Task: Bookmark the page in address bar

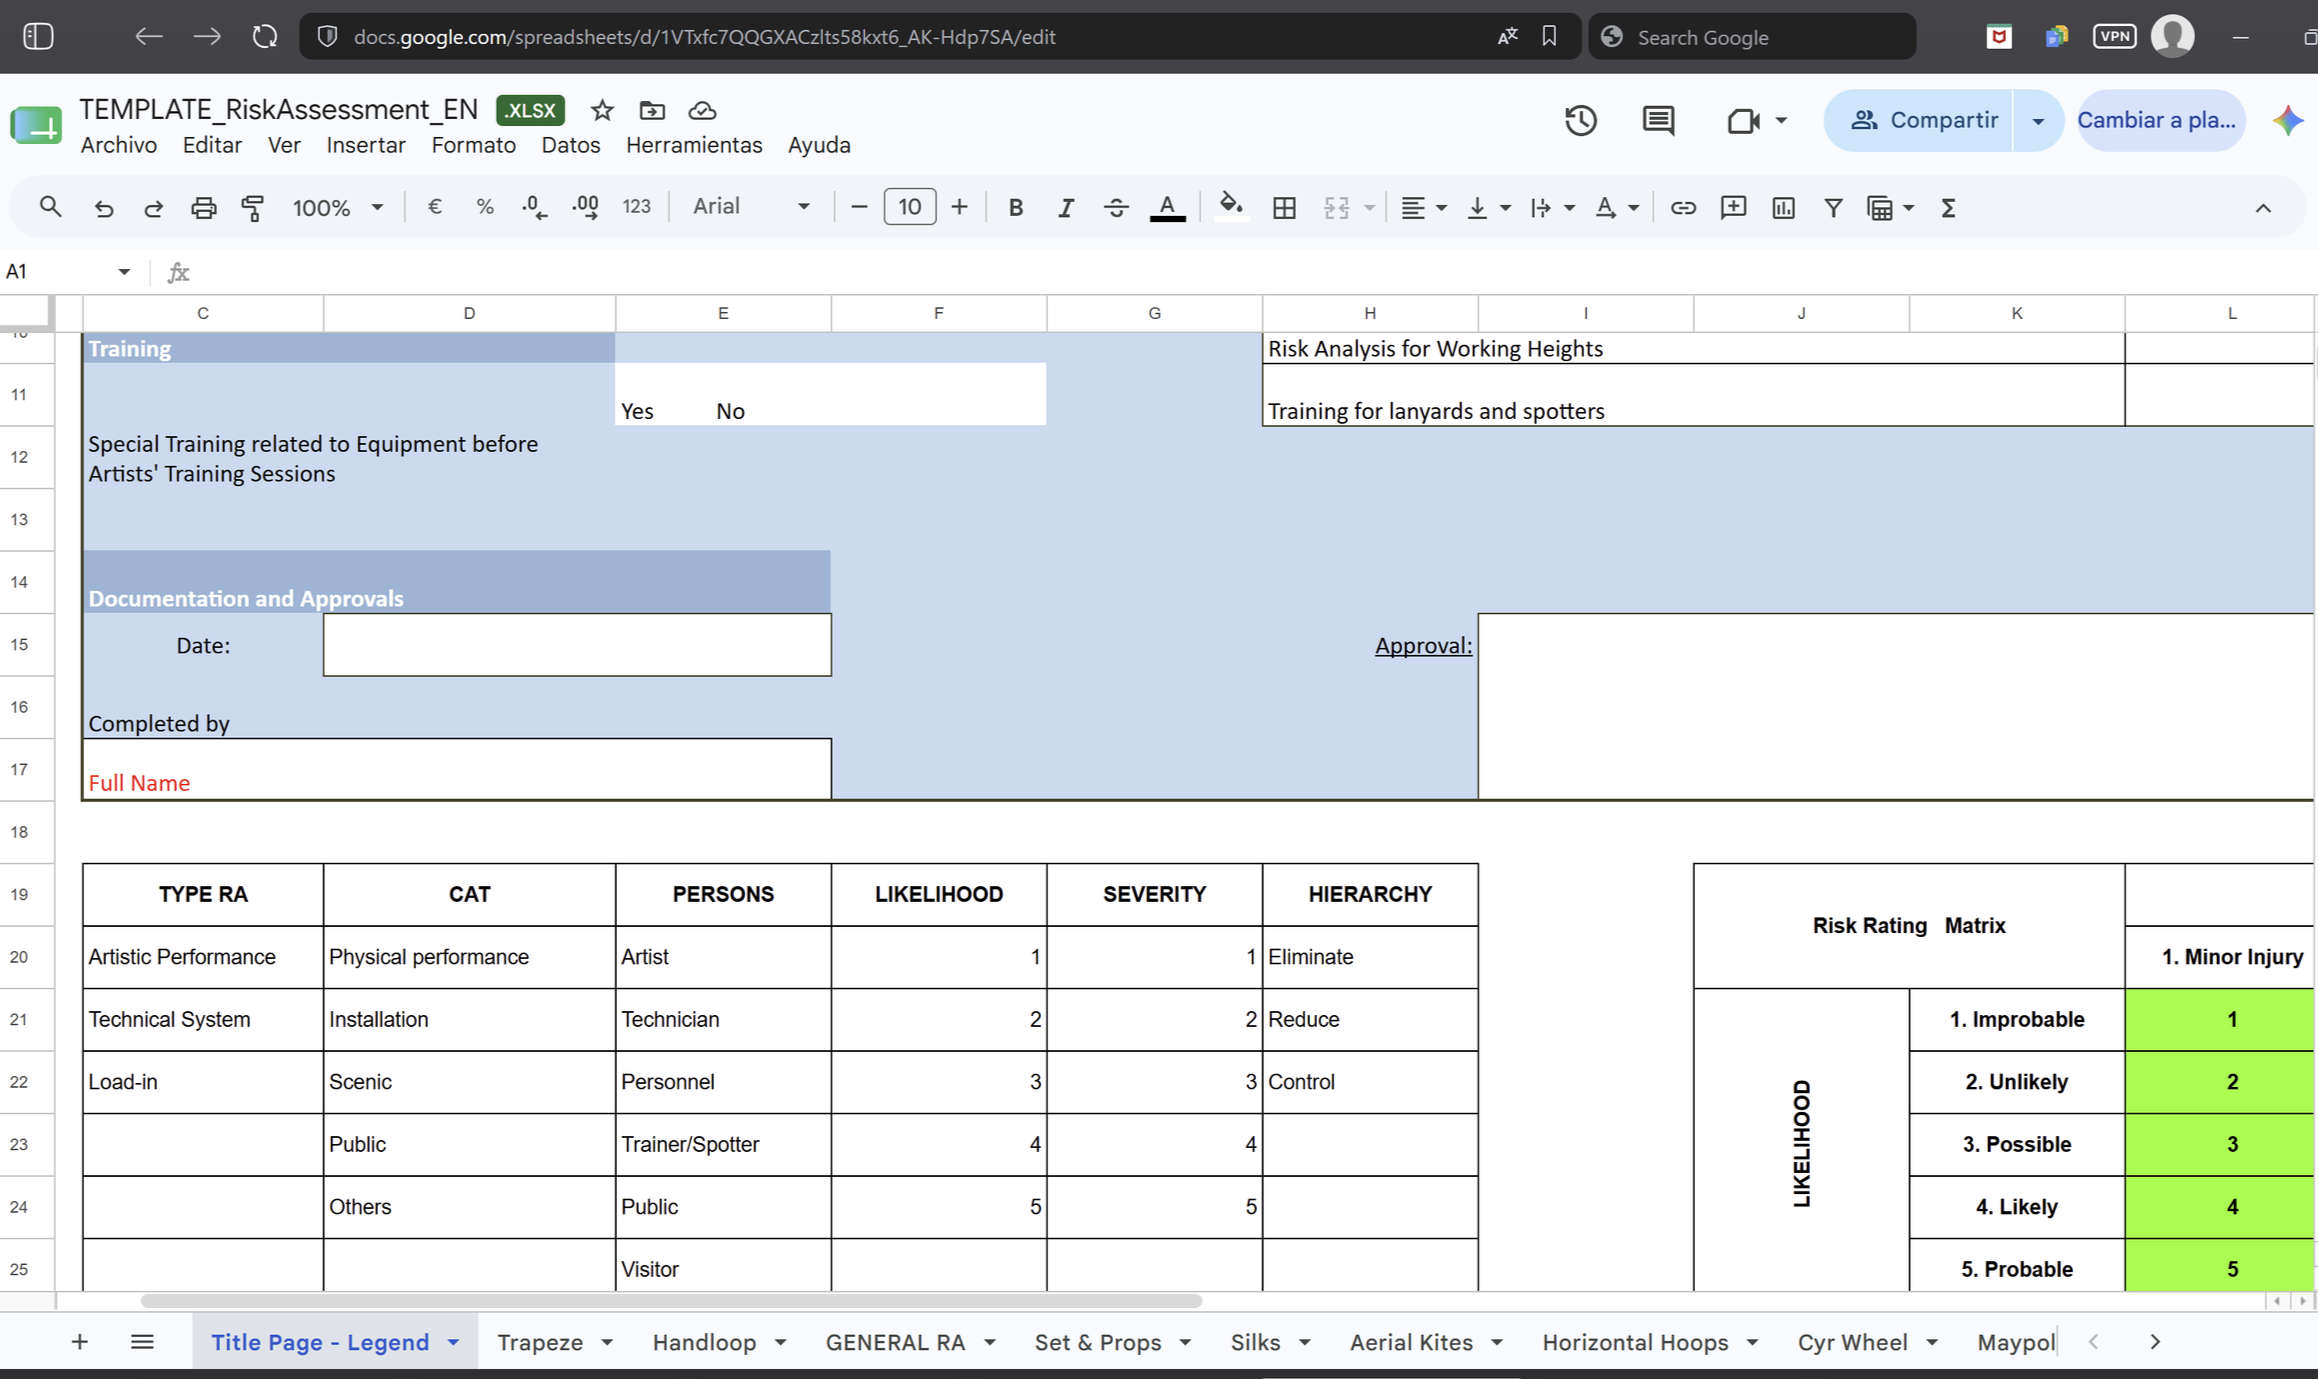Action: pos(1549,37)
